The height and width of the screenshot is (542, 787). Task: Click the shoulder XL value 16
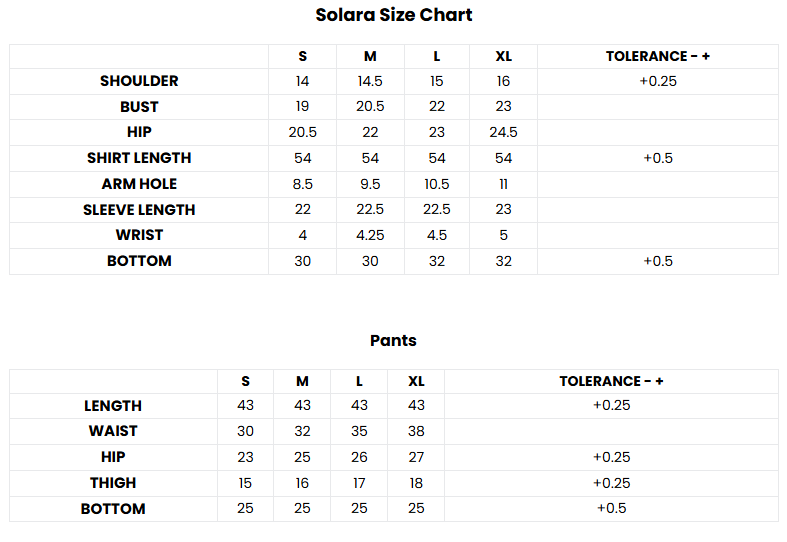coord(503,81)
